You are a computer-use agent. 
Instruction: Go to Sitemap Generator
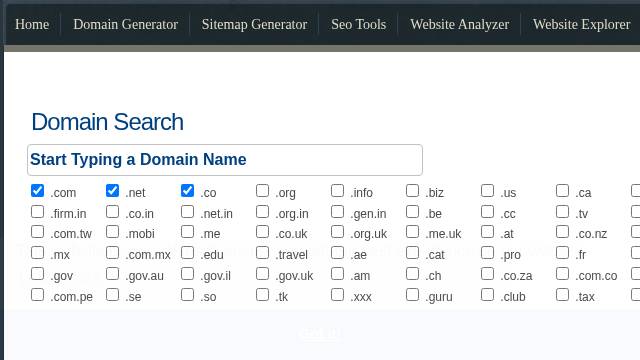(254, 24)
